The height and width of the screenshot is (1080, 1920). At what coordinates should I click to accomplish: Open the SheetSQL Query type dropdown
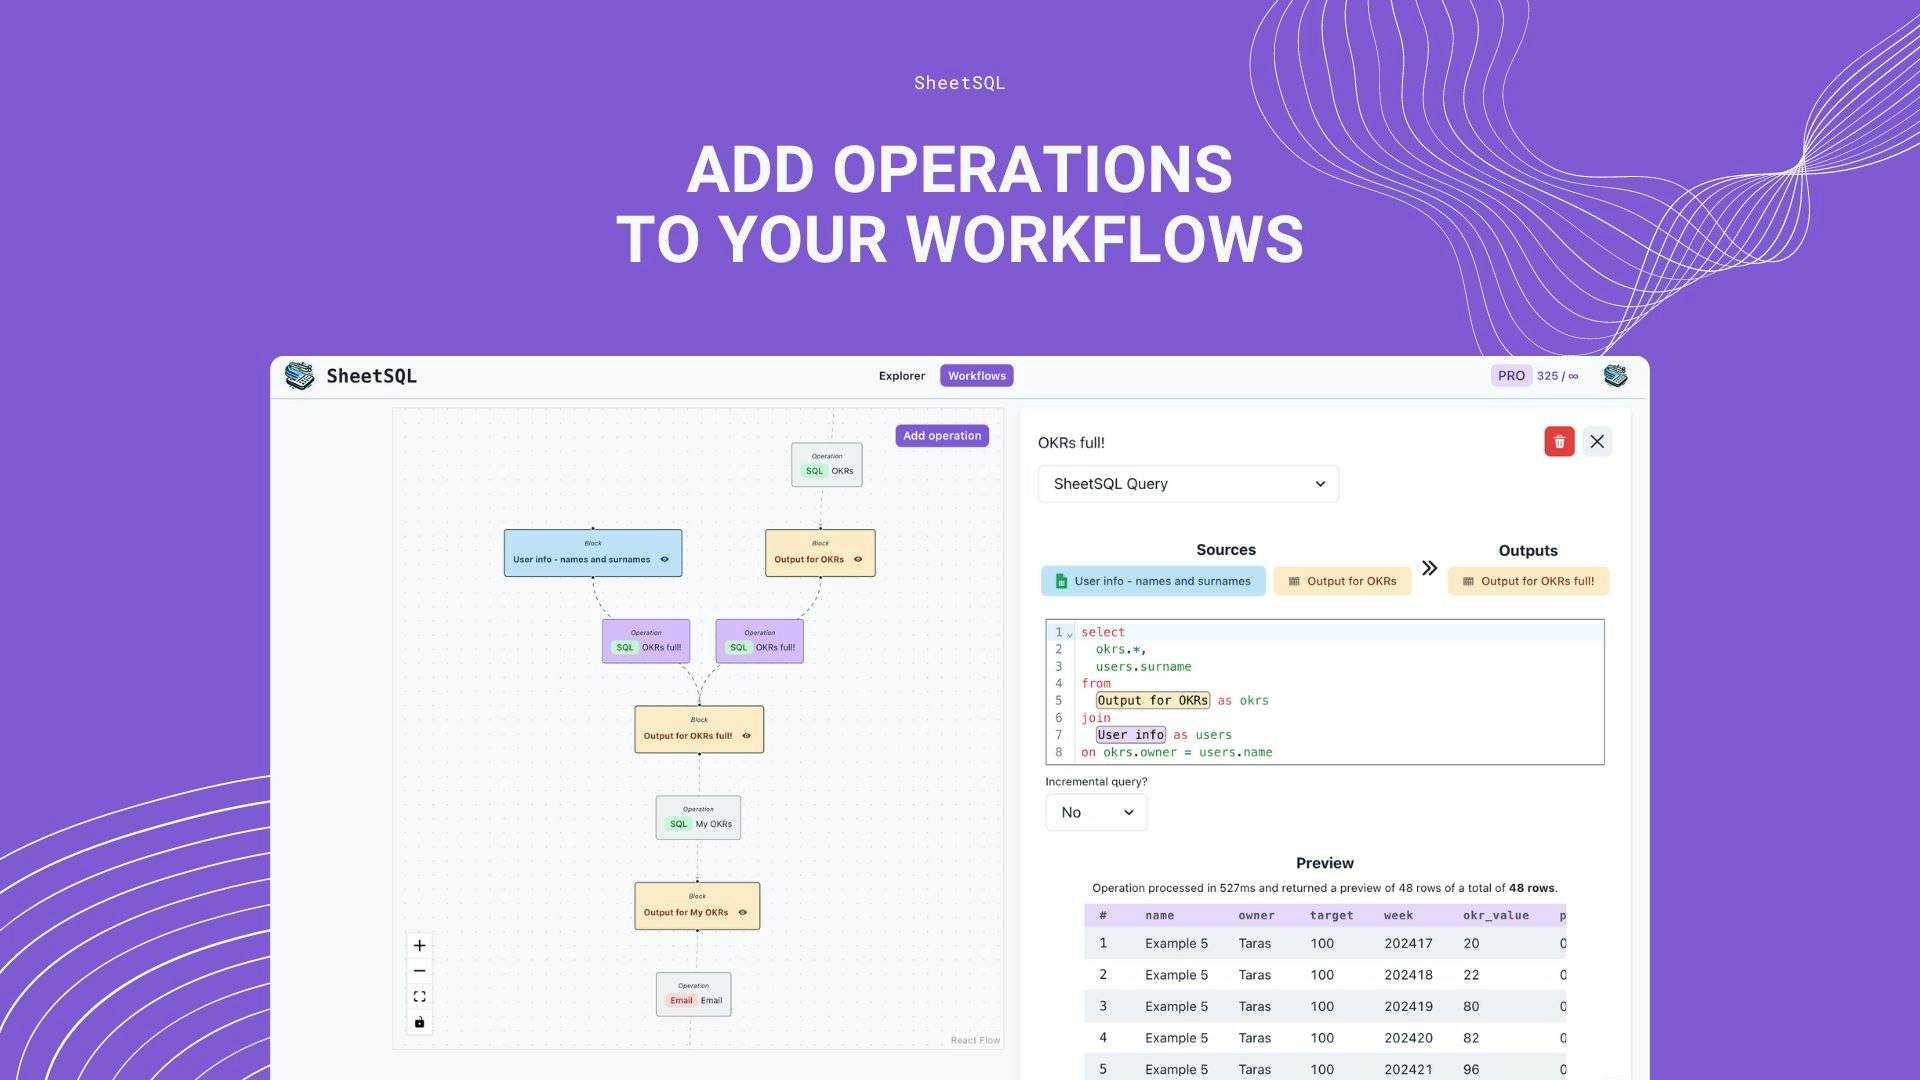click(x=1188, y=484)
